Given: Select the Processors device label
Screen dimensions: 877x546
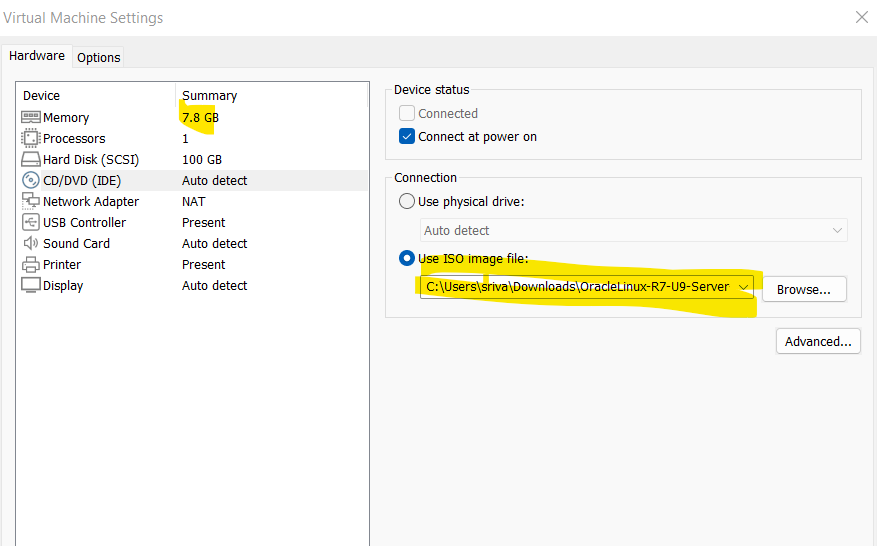Looking at the screenshot, I should 74,138.
